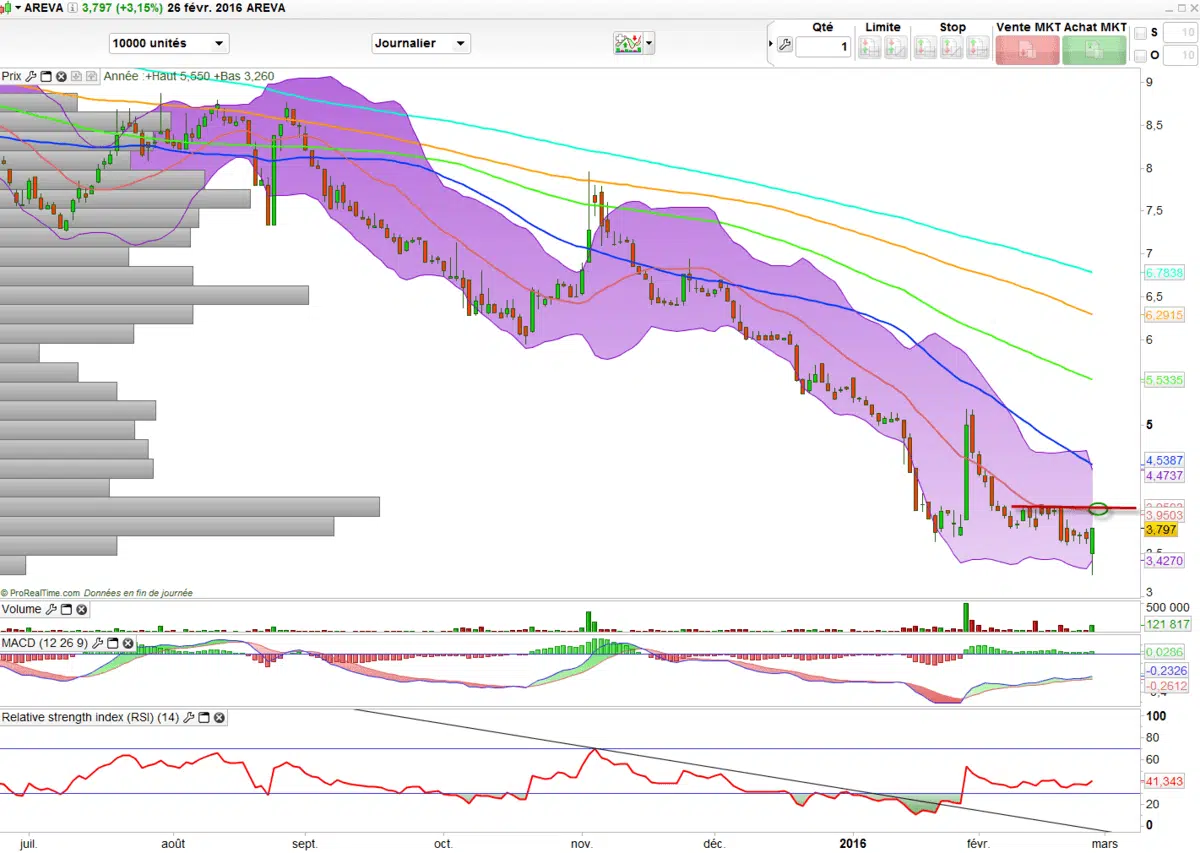Maximize the RSI indicator panel
The height and width of the screenshot is (853, 1200).
(205, 718)
